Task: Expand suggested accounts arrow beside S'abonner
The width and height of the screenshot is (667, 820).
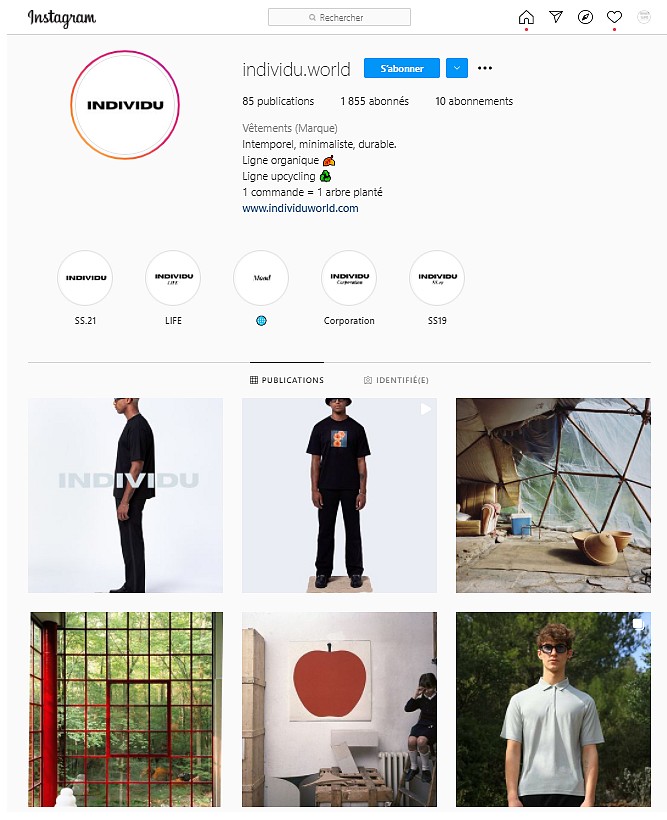Action: [457, 68]
